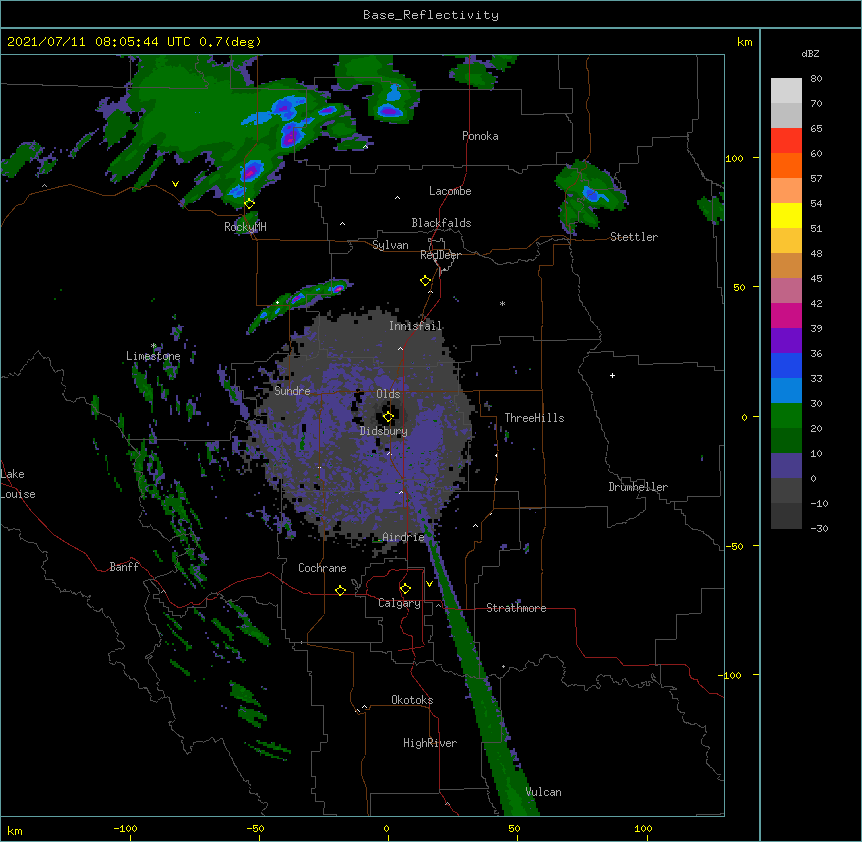The width and height of the screenshot is (862, 842).
Task: Click the 80 value in dBZ legend
Action: (x=816, y=79)
